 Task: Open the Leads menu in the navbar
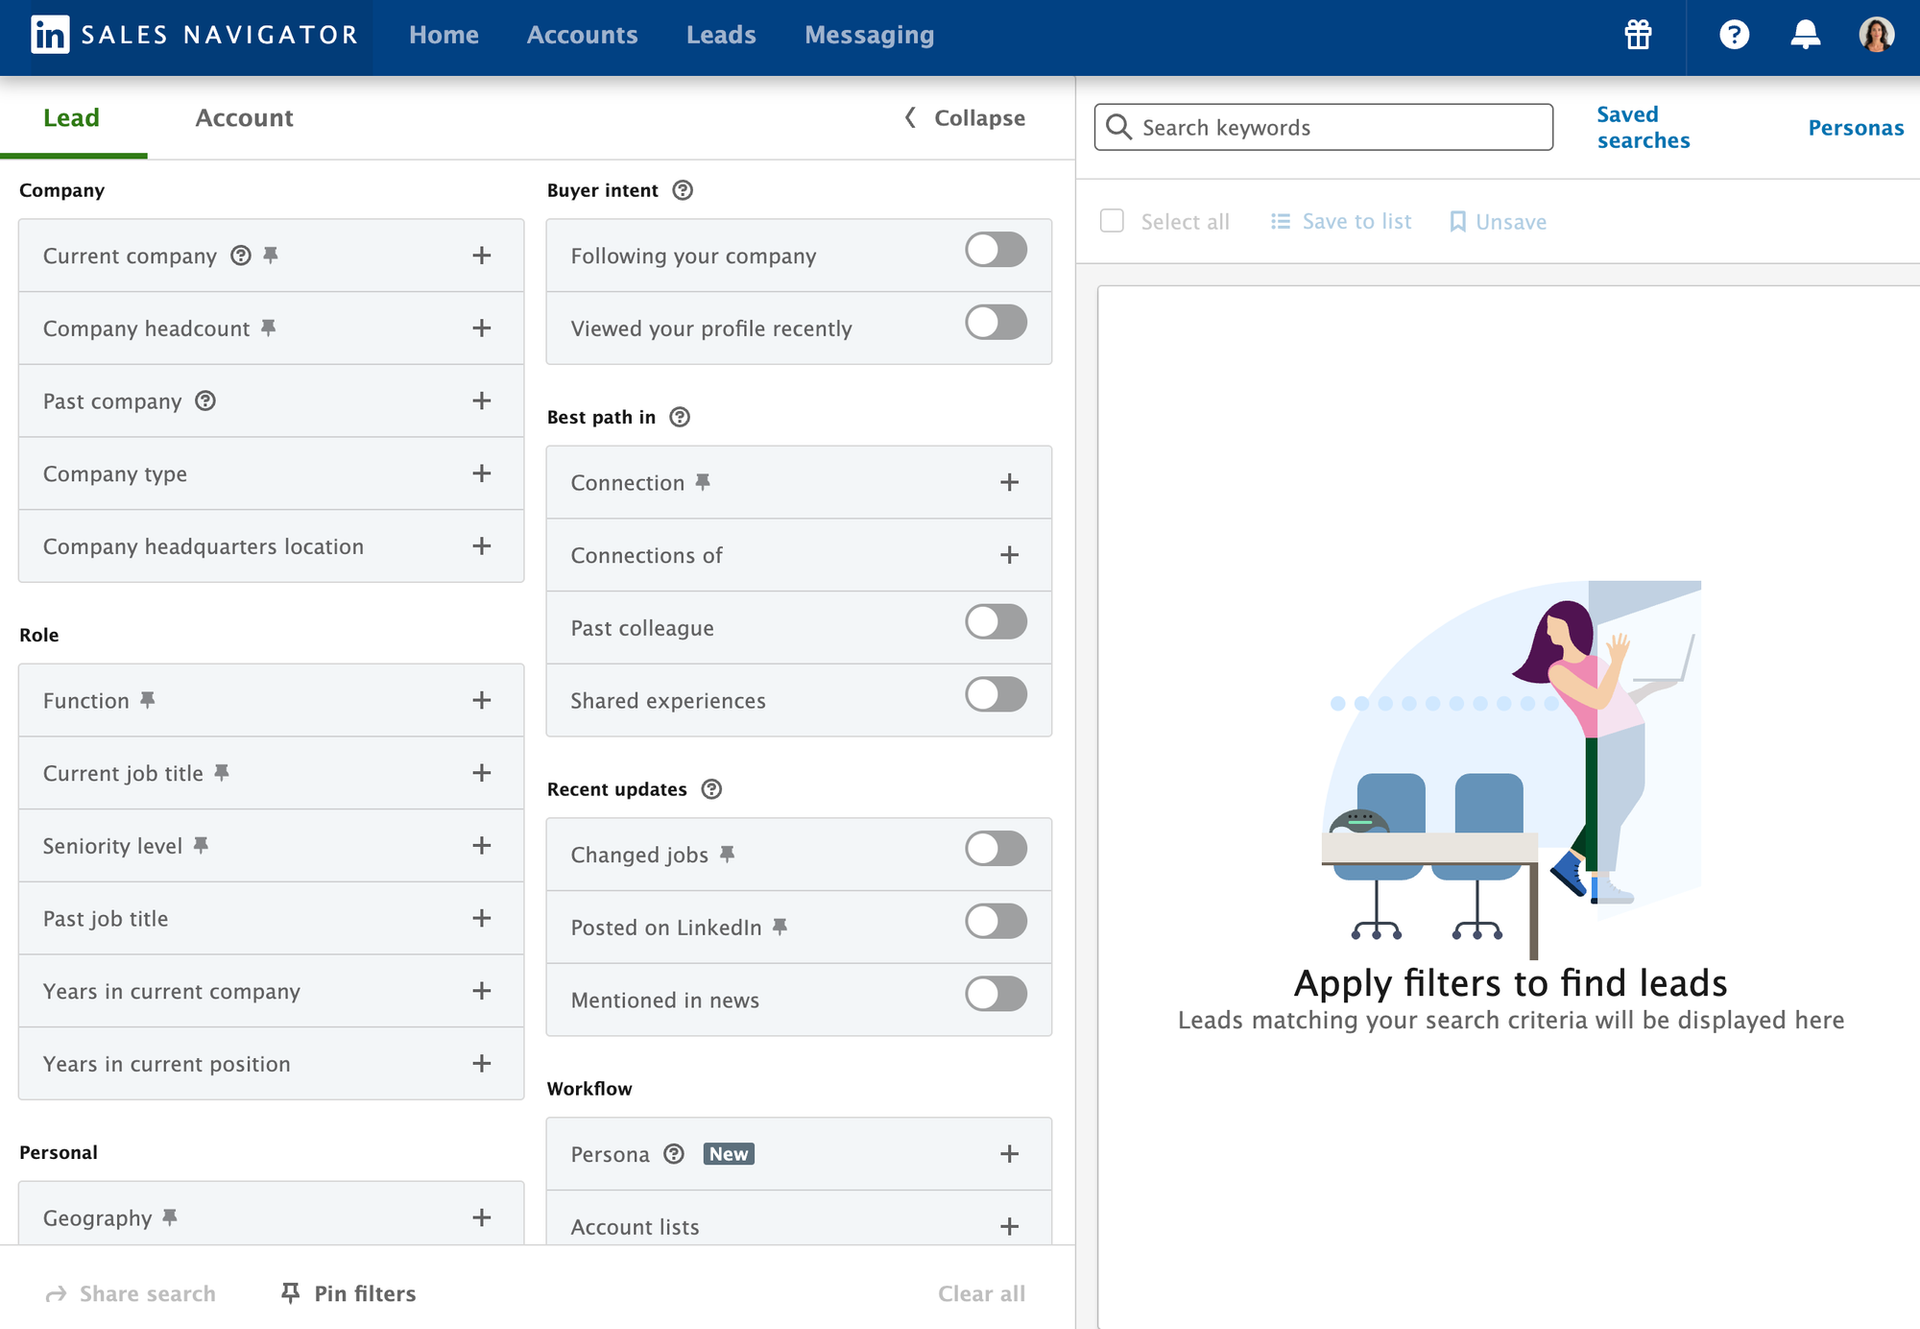(721, 35)
